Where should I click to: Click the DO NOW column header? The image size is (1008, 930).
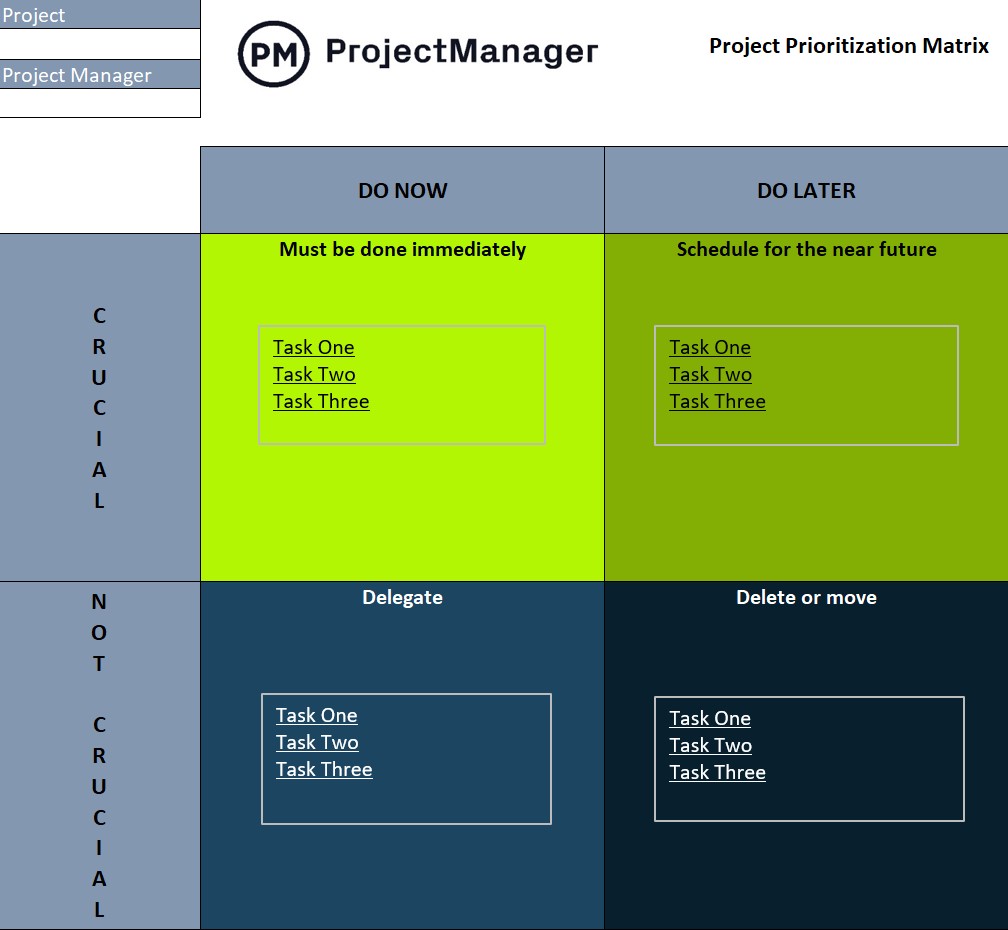pos(402,190)
